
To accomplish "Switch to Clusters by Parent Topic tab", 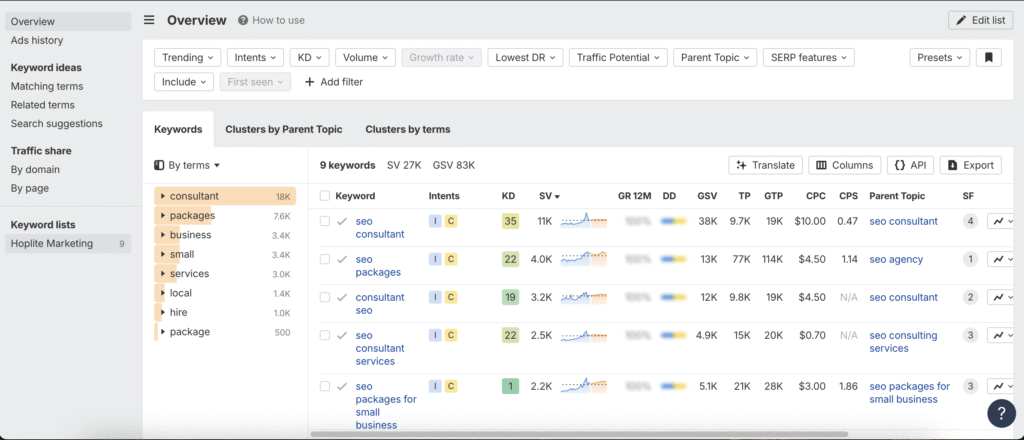I will point(283,129).
